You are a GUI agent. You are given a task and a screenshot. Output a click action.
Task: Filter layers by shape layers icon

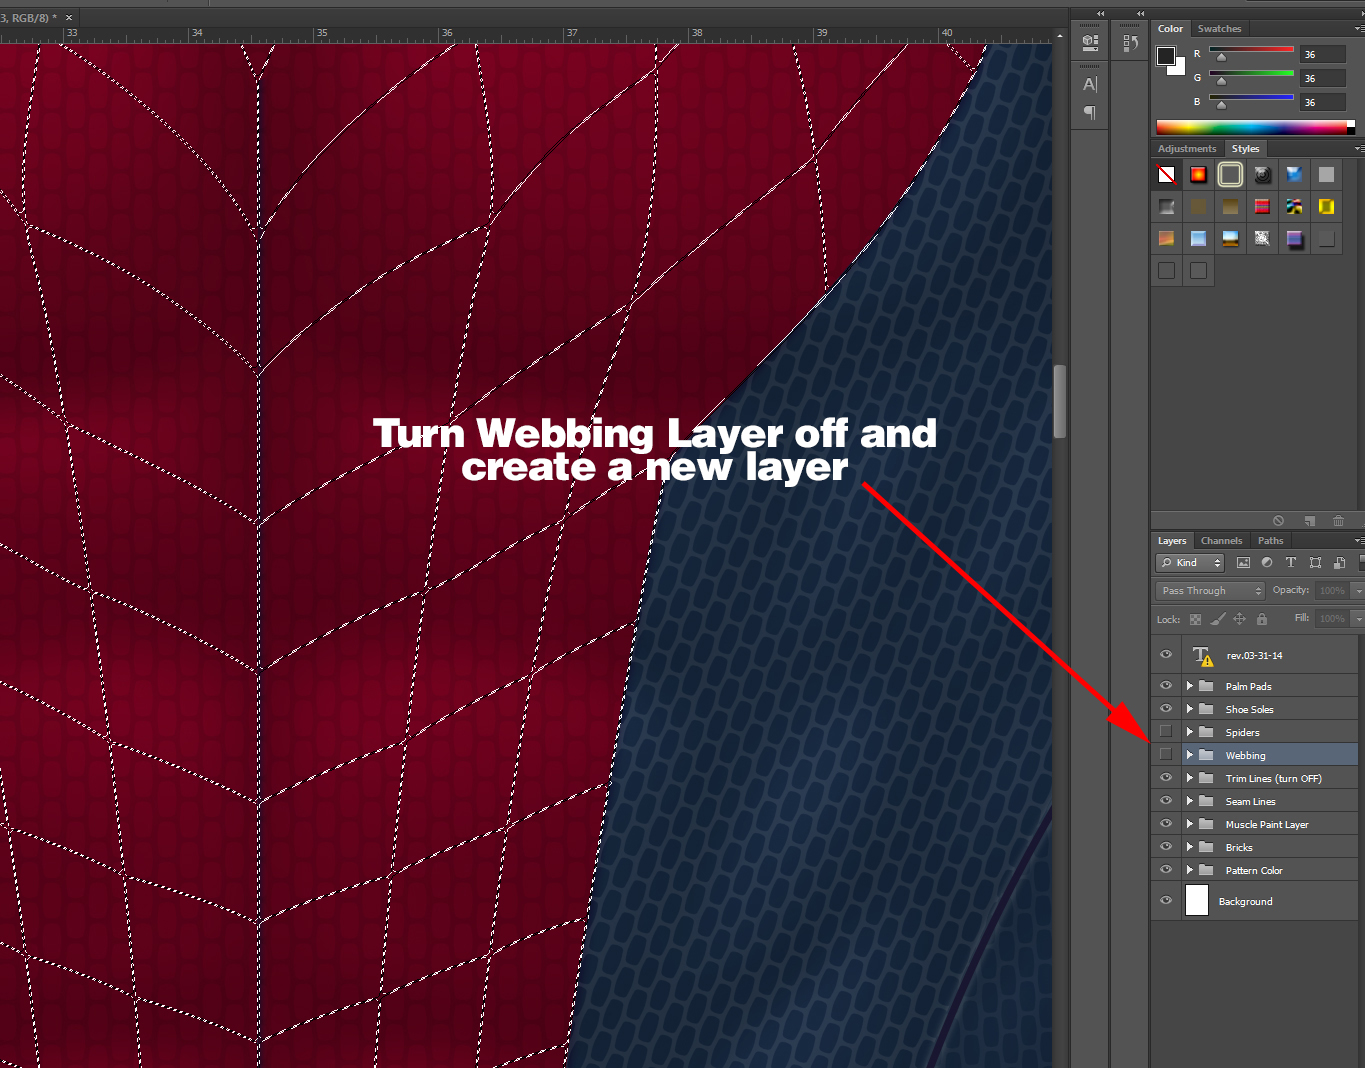pos(1315,563)
